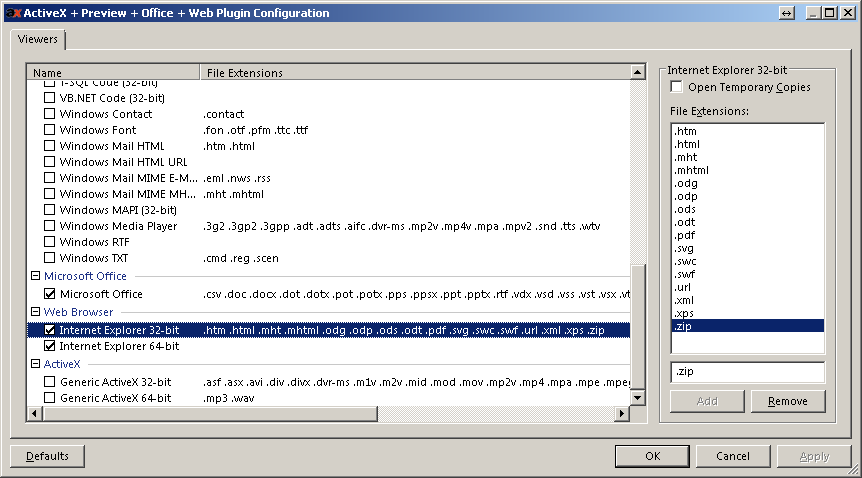This screenshot has width=862, height=478.
Task: Select .mhtml in the extensions list
Action: tap(748, 170)
